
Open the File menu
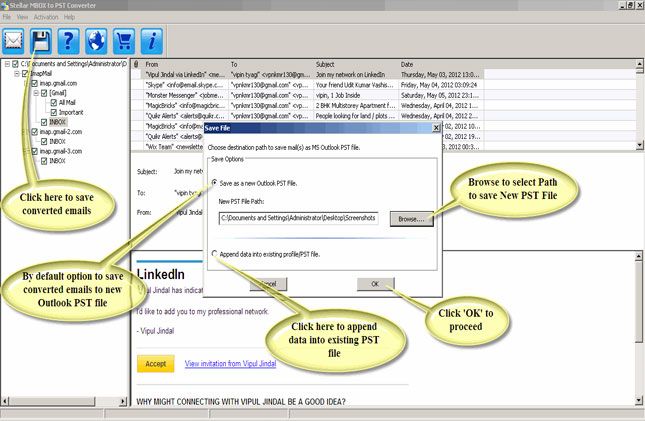pyautogui.click(x=7, y=17)
